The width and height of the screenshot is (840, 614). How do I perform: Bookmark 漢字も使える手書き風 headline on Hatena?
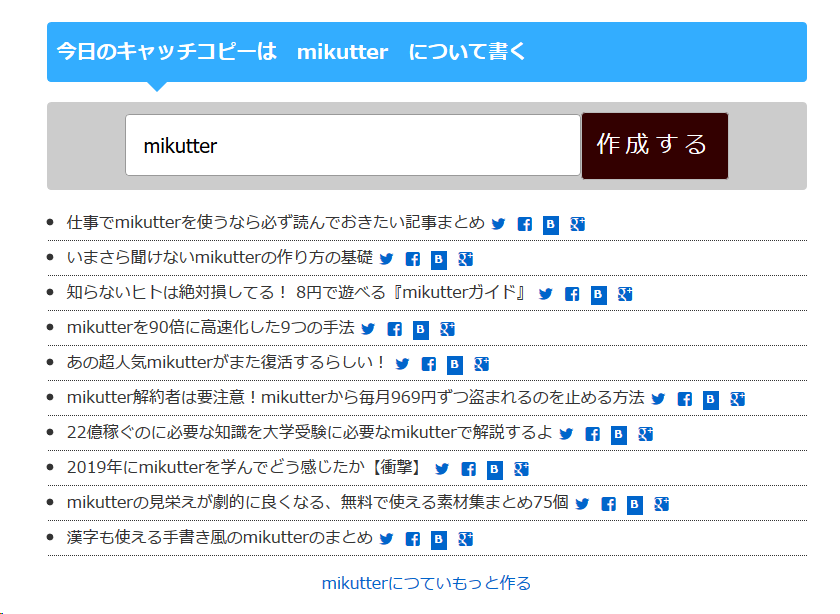tap(438, 540)
